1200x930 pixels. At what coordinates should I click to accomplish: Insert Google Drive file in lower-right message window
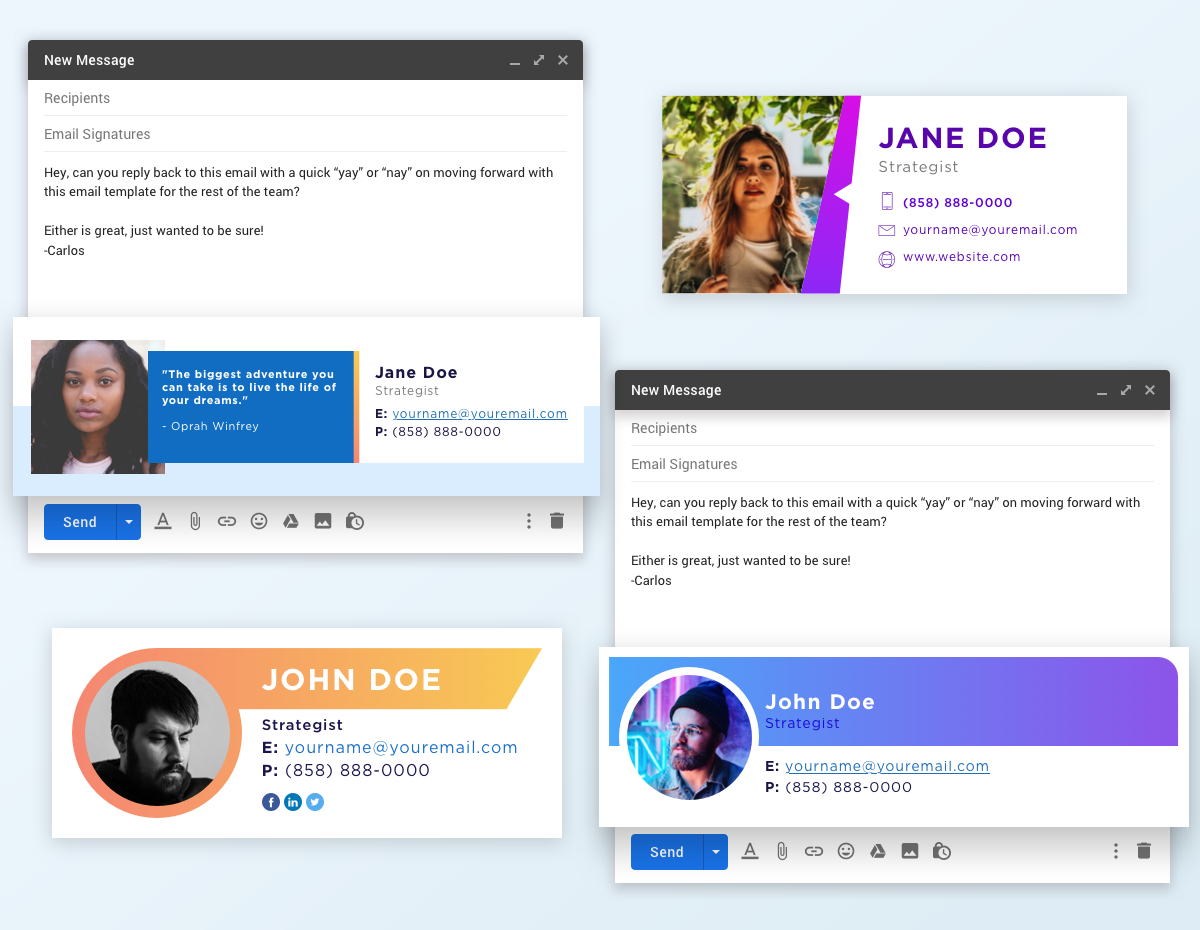(x=878, y=851)
